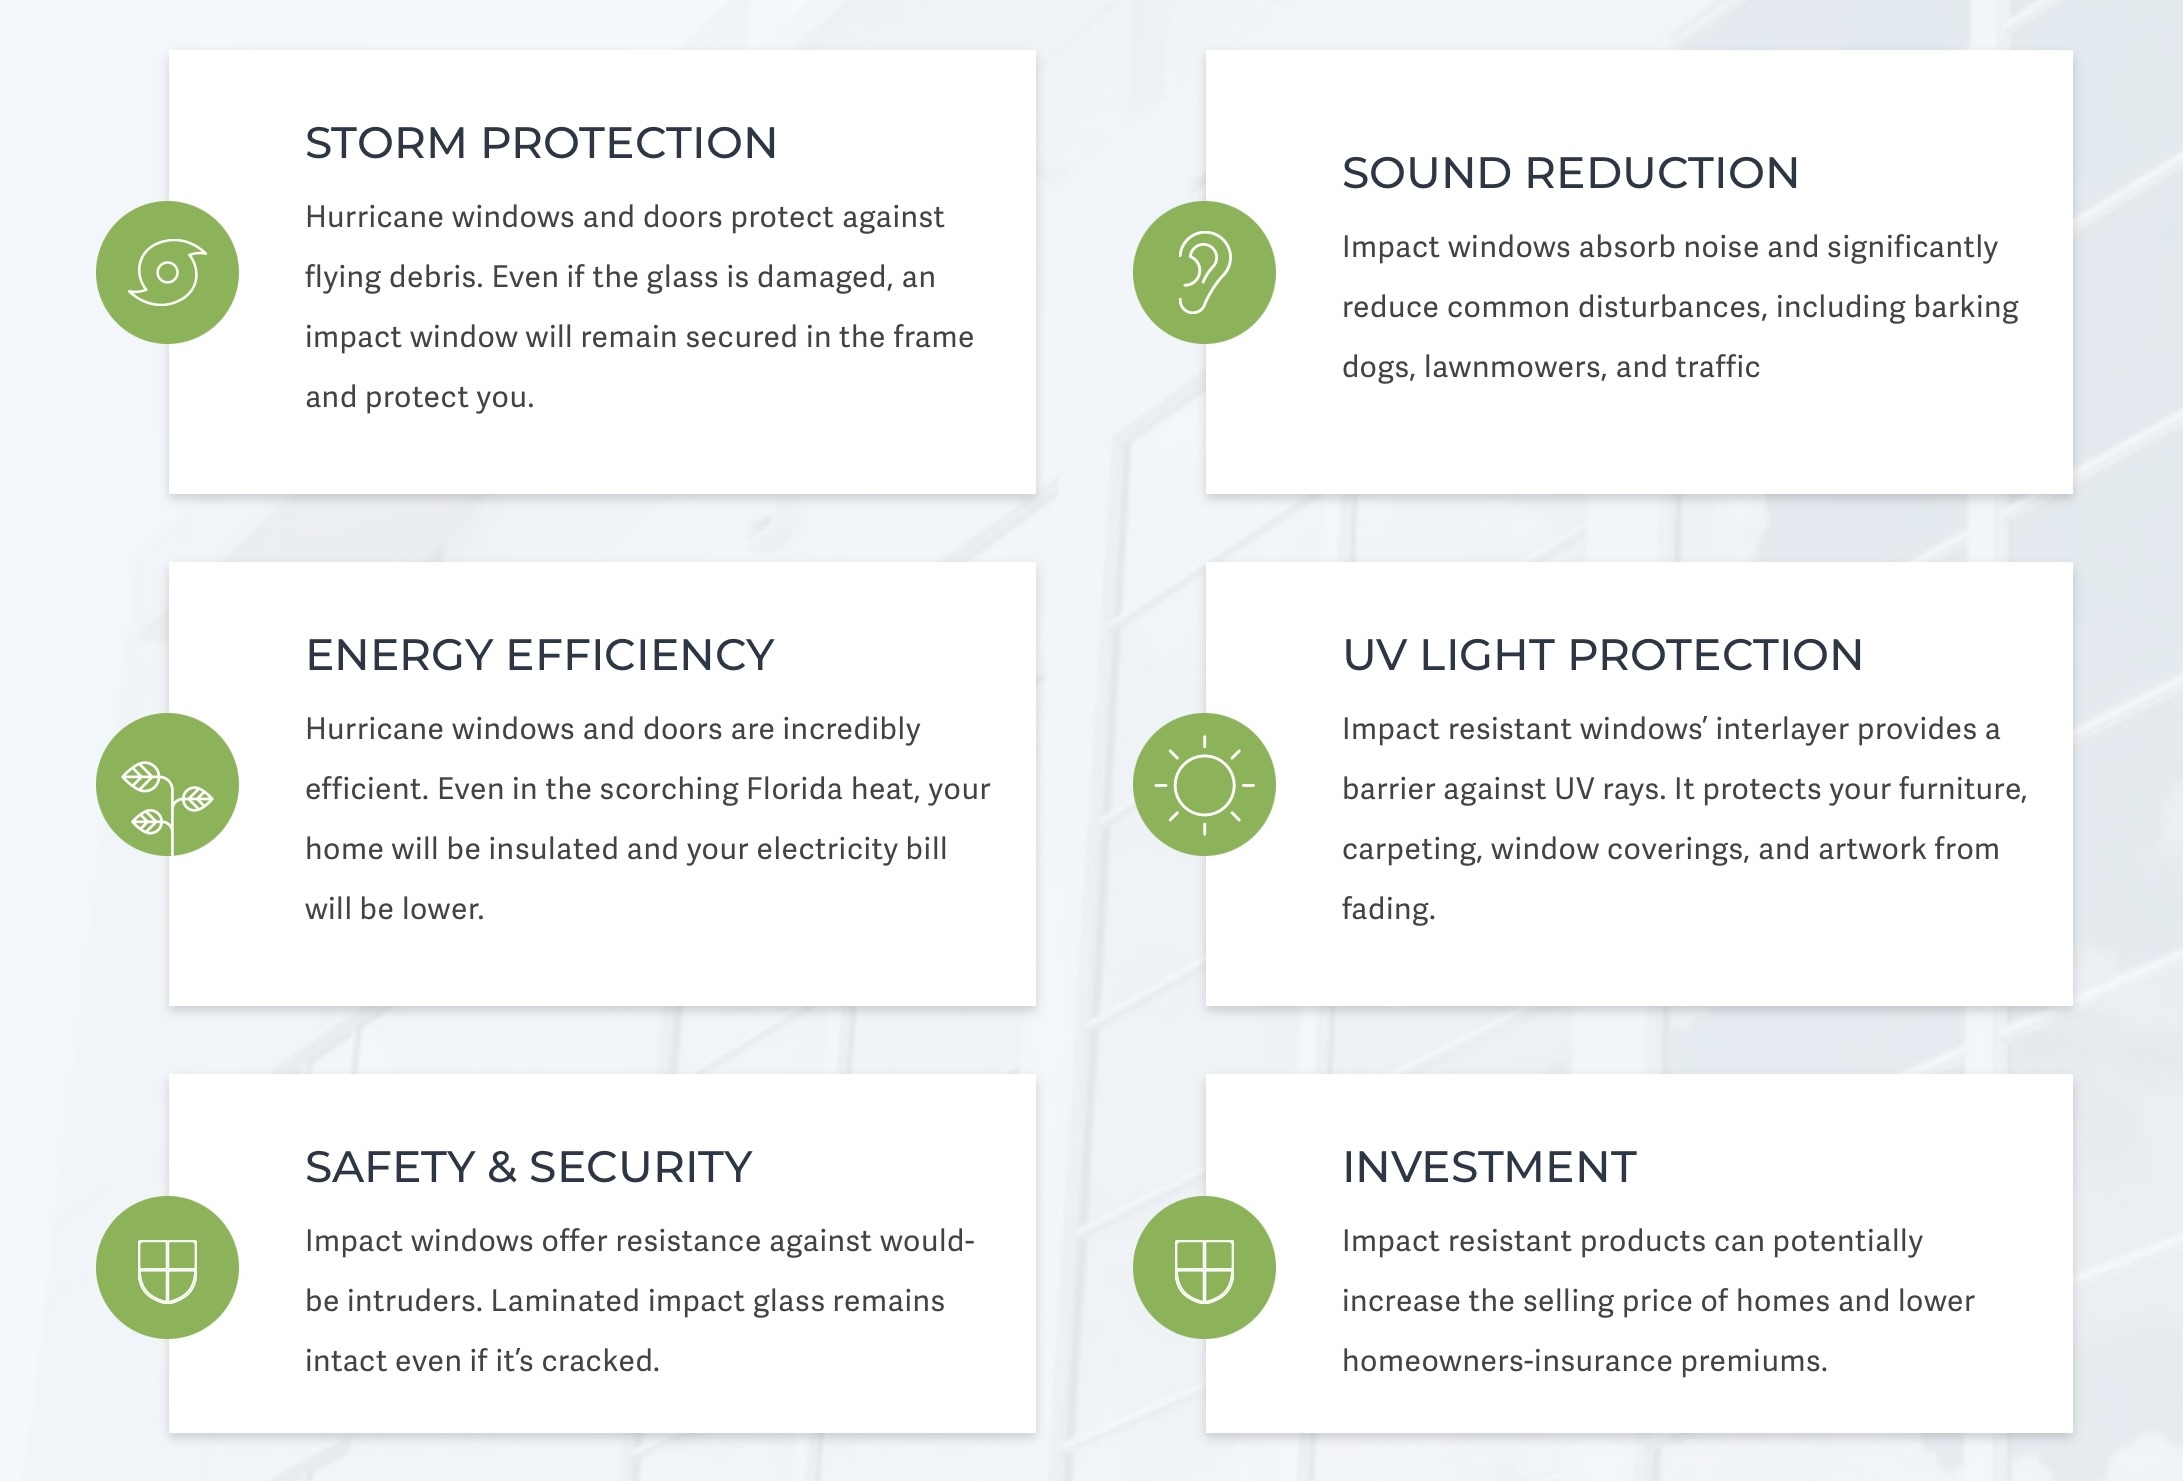Select the Storm Protection heading
Image resolution: width=2183 pixels, height=1481 pixels.
pyautogui.click(x=541, y=143)
